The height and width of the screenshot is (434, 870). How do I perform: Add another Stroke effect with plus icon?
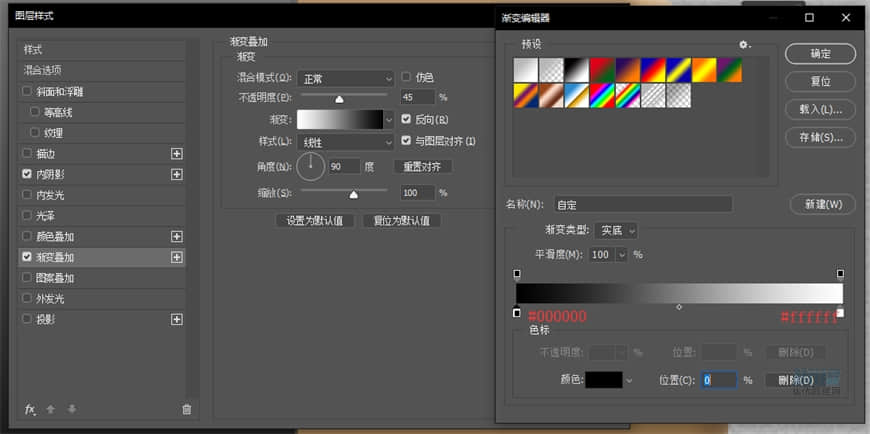[176, 154]
